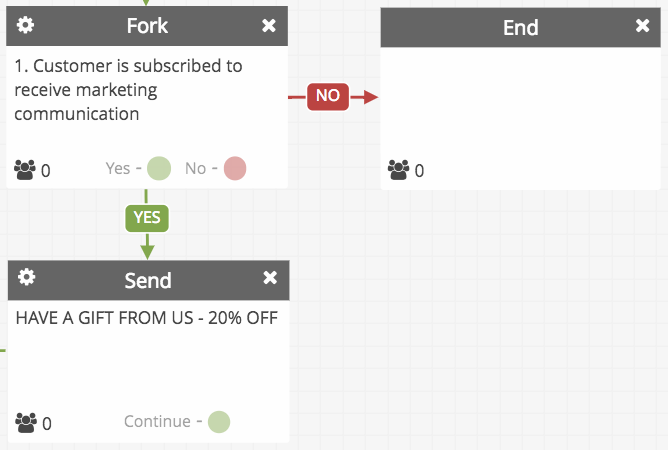Click the red arrow pointing to the End node

[x=365, y=97]
